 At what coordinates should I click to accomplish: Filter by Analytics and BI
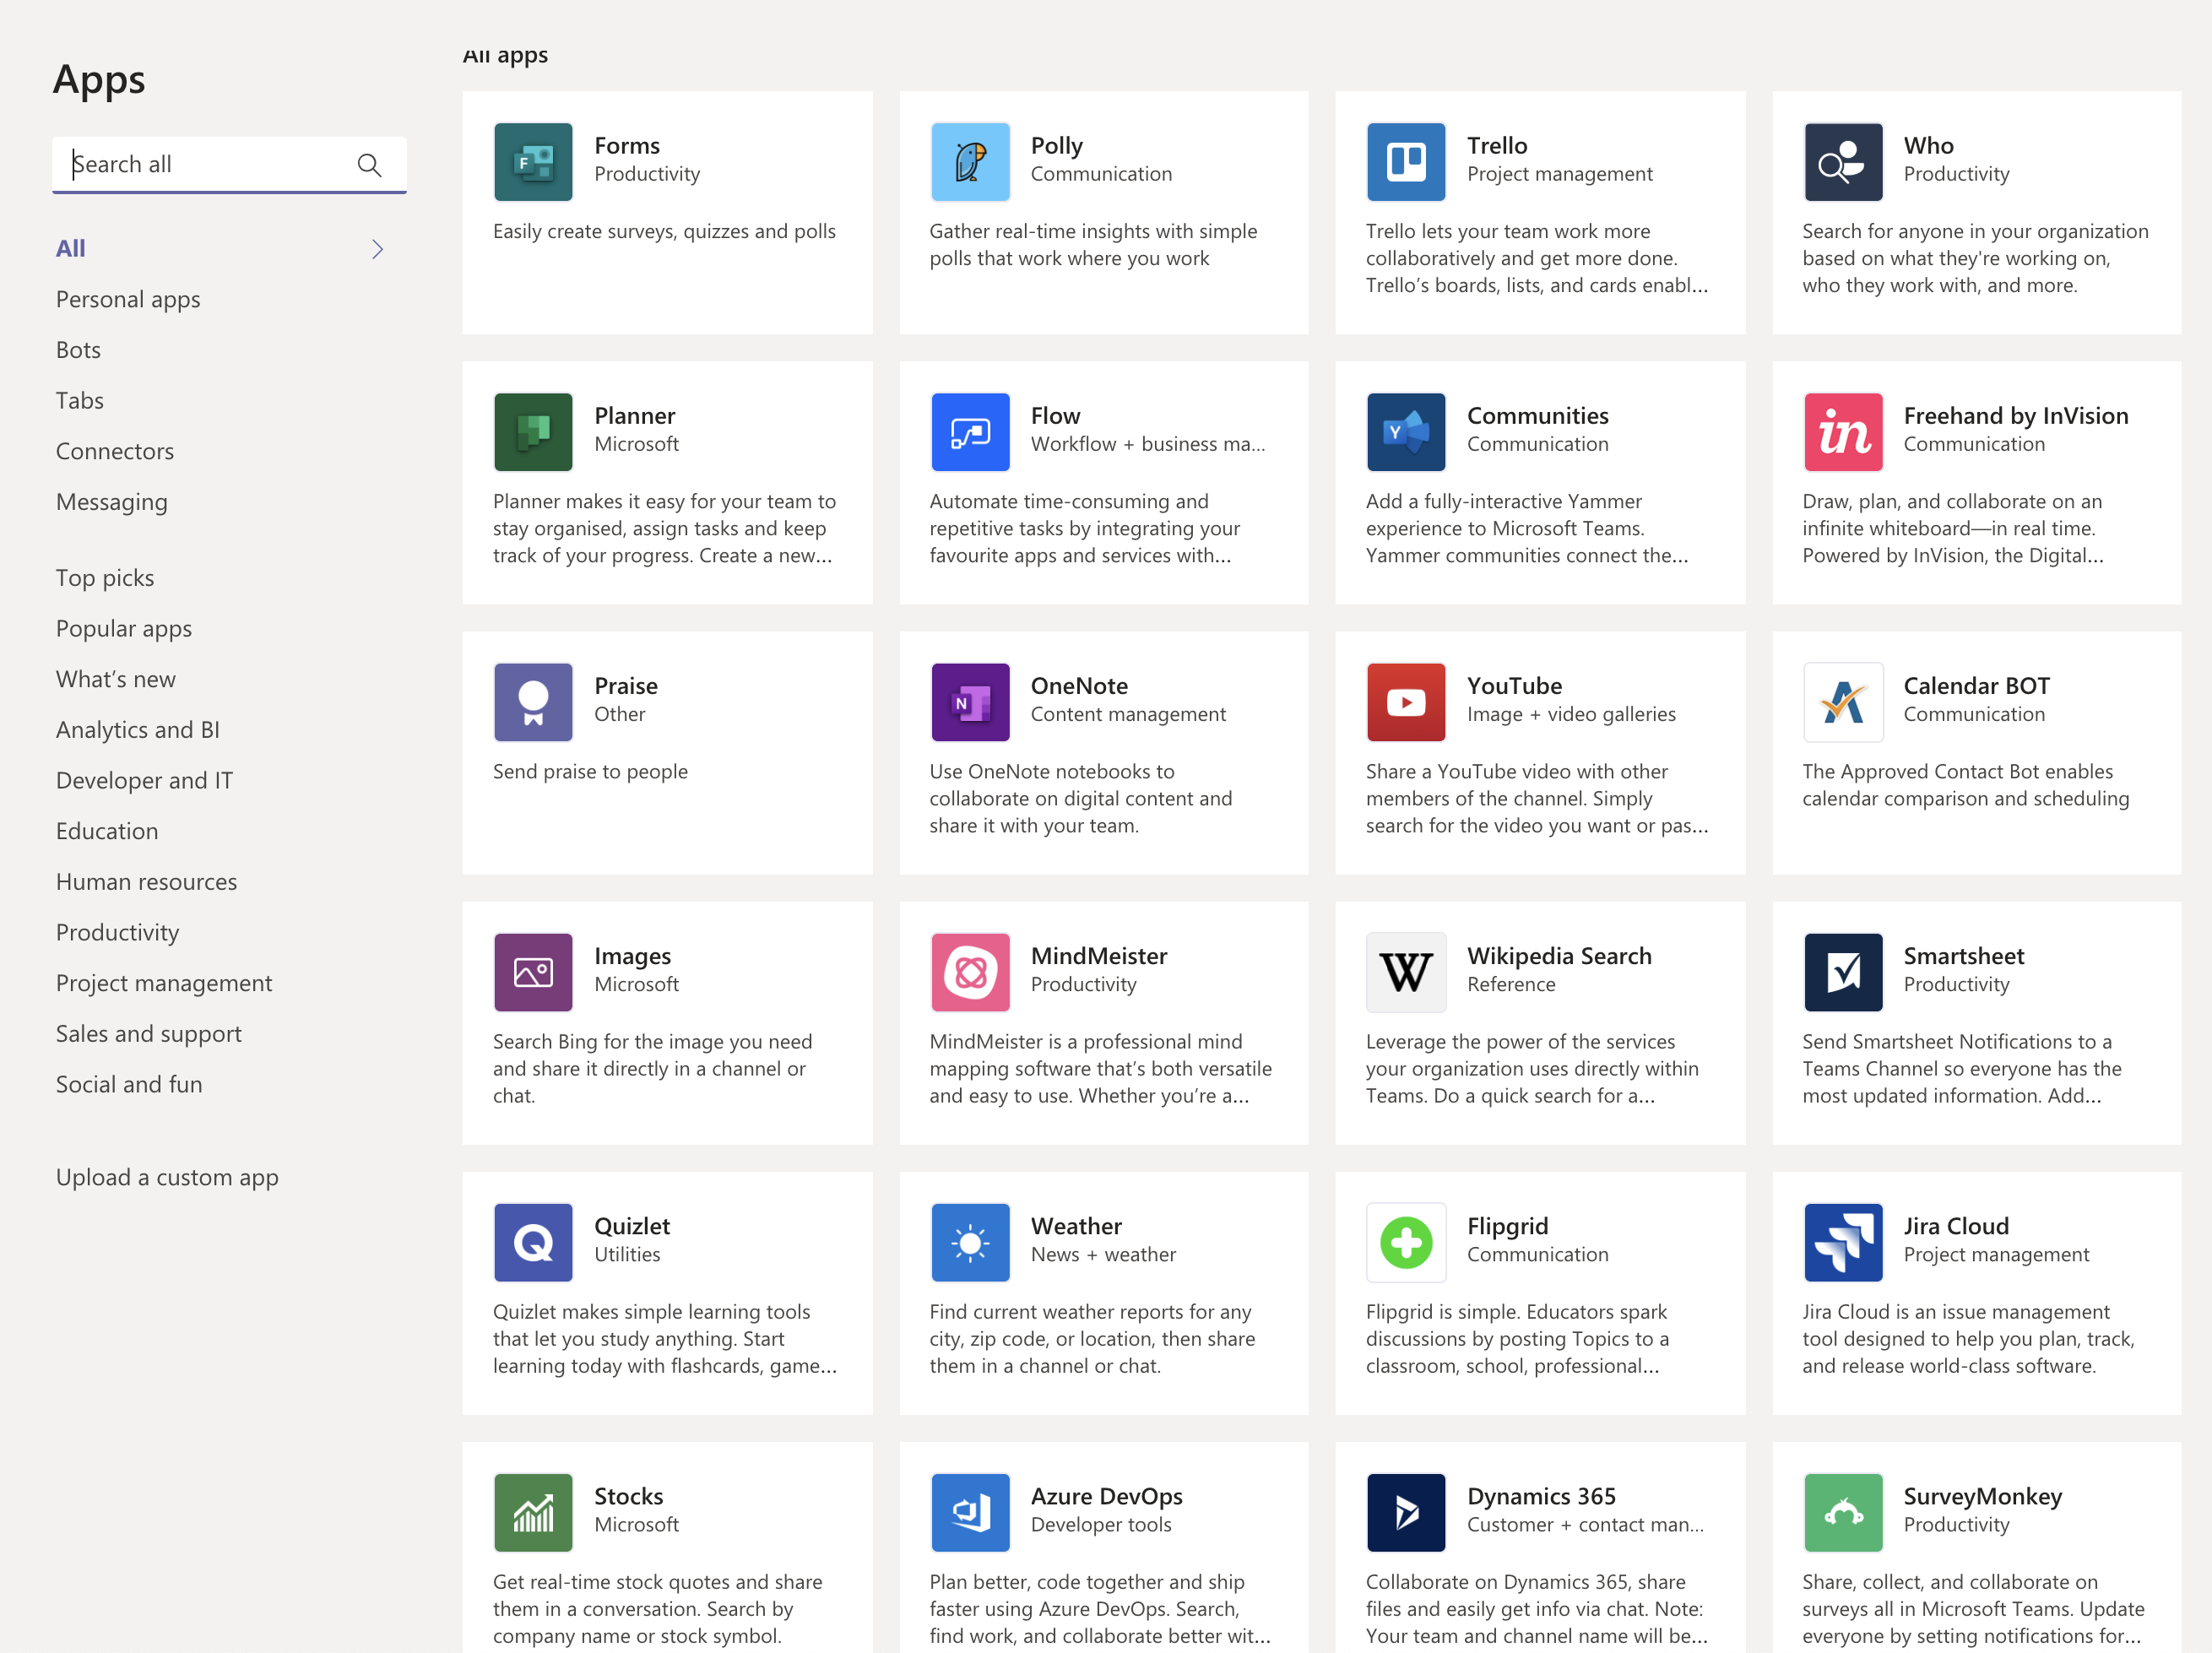pyautogui.click(x=138, y=730)
